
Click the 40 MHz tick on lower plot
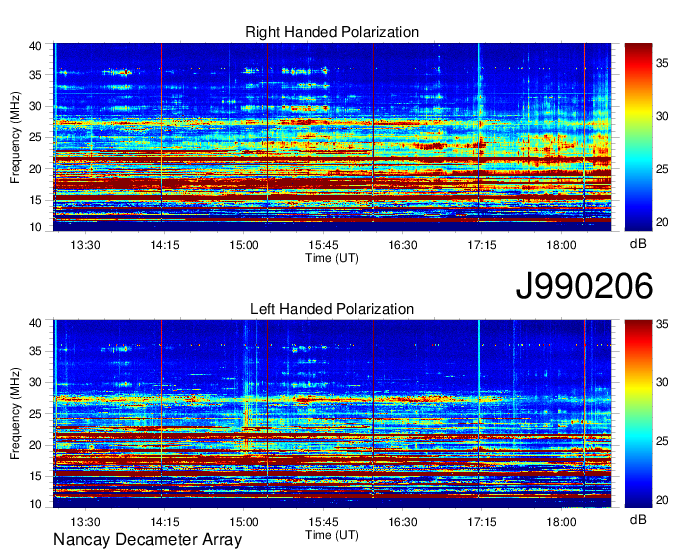click(35, 323)
